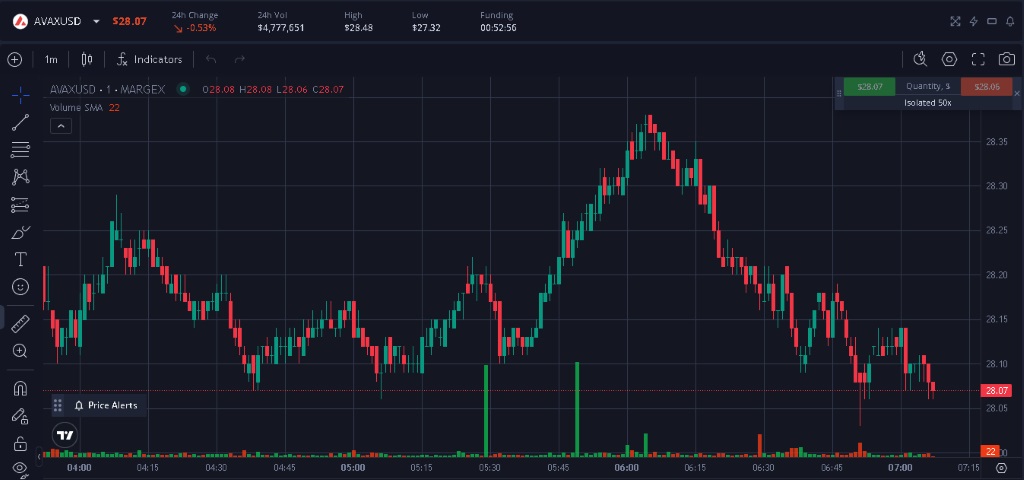This screenshot has height=480, width=1024.
Task: Open the candlestick chart type menu
Action: point(87,59)
